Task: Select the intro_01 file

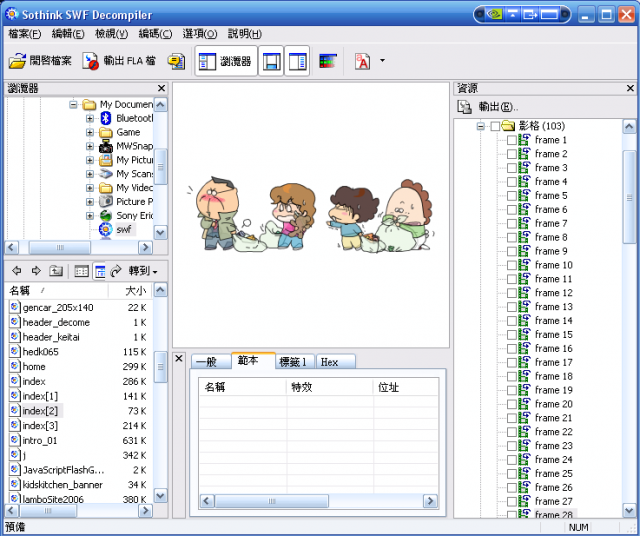Action: (x=40, y=440)
